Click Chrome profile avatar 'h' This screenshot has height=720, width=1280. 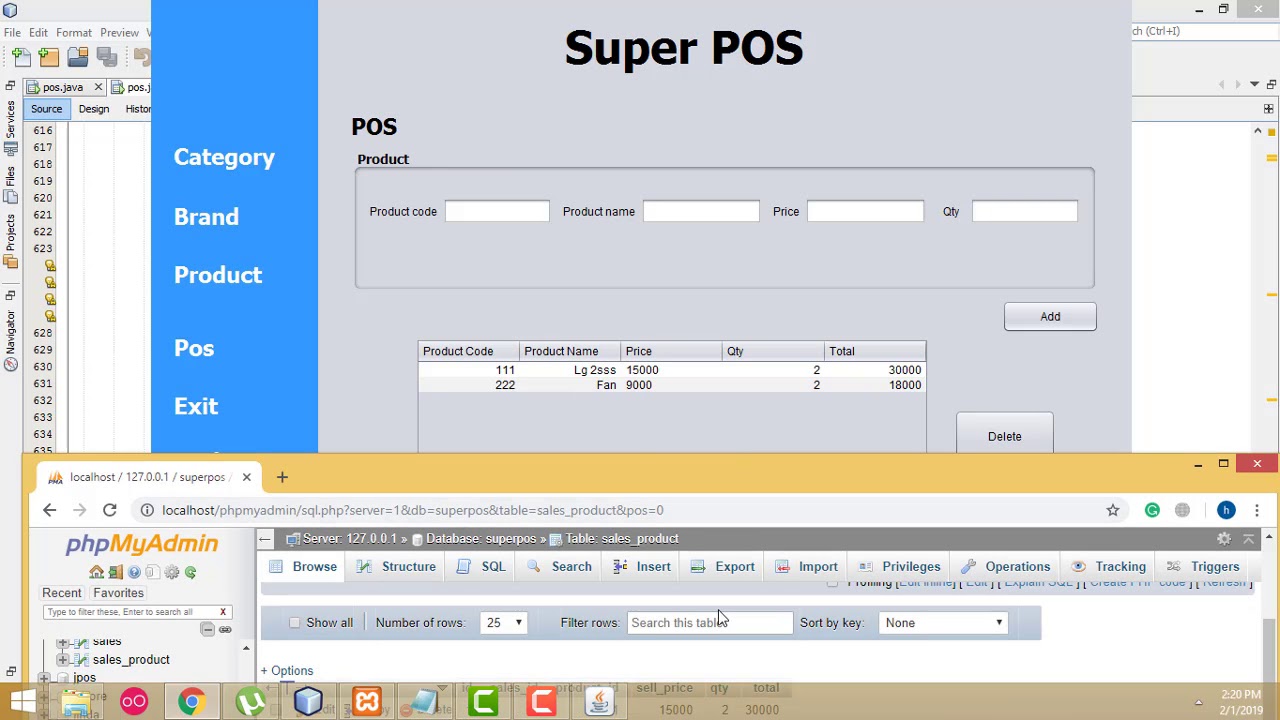1226,510
